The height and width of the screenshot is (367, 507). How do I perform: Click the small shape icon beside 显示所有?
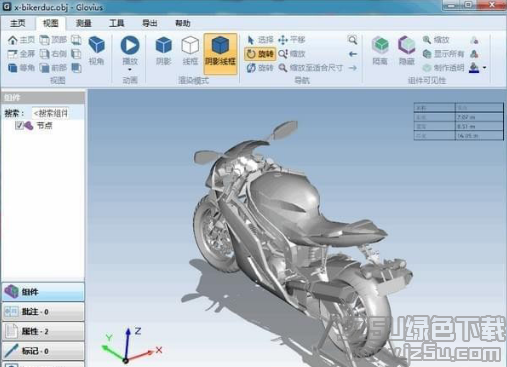[474, 54]
